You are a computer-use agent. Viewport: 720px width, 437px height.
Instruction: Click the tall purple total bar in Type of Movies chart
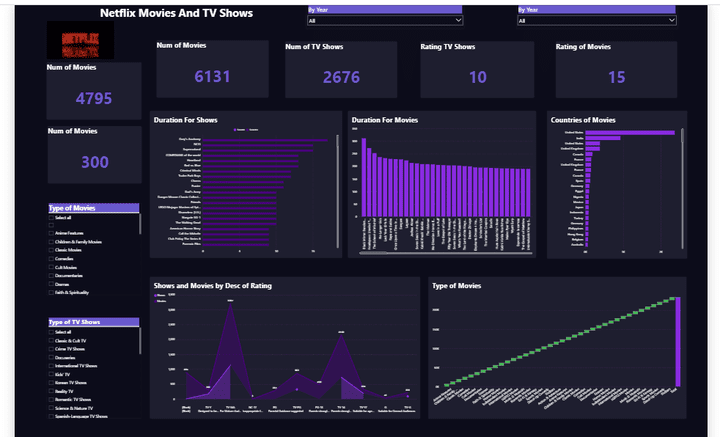(678, 342)
